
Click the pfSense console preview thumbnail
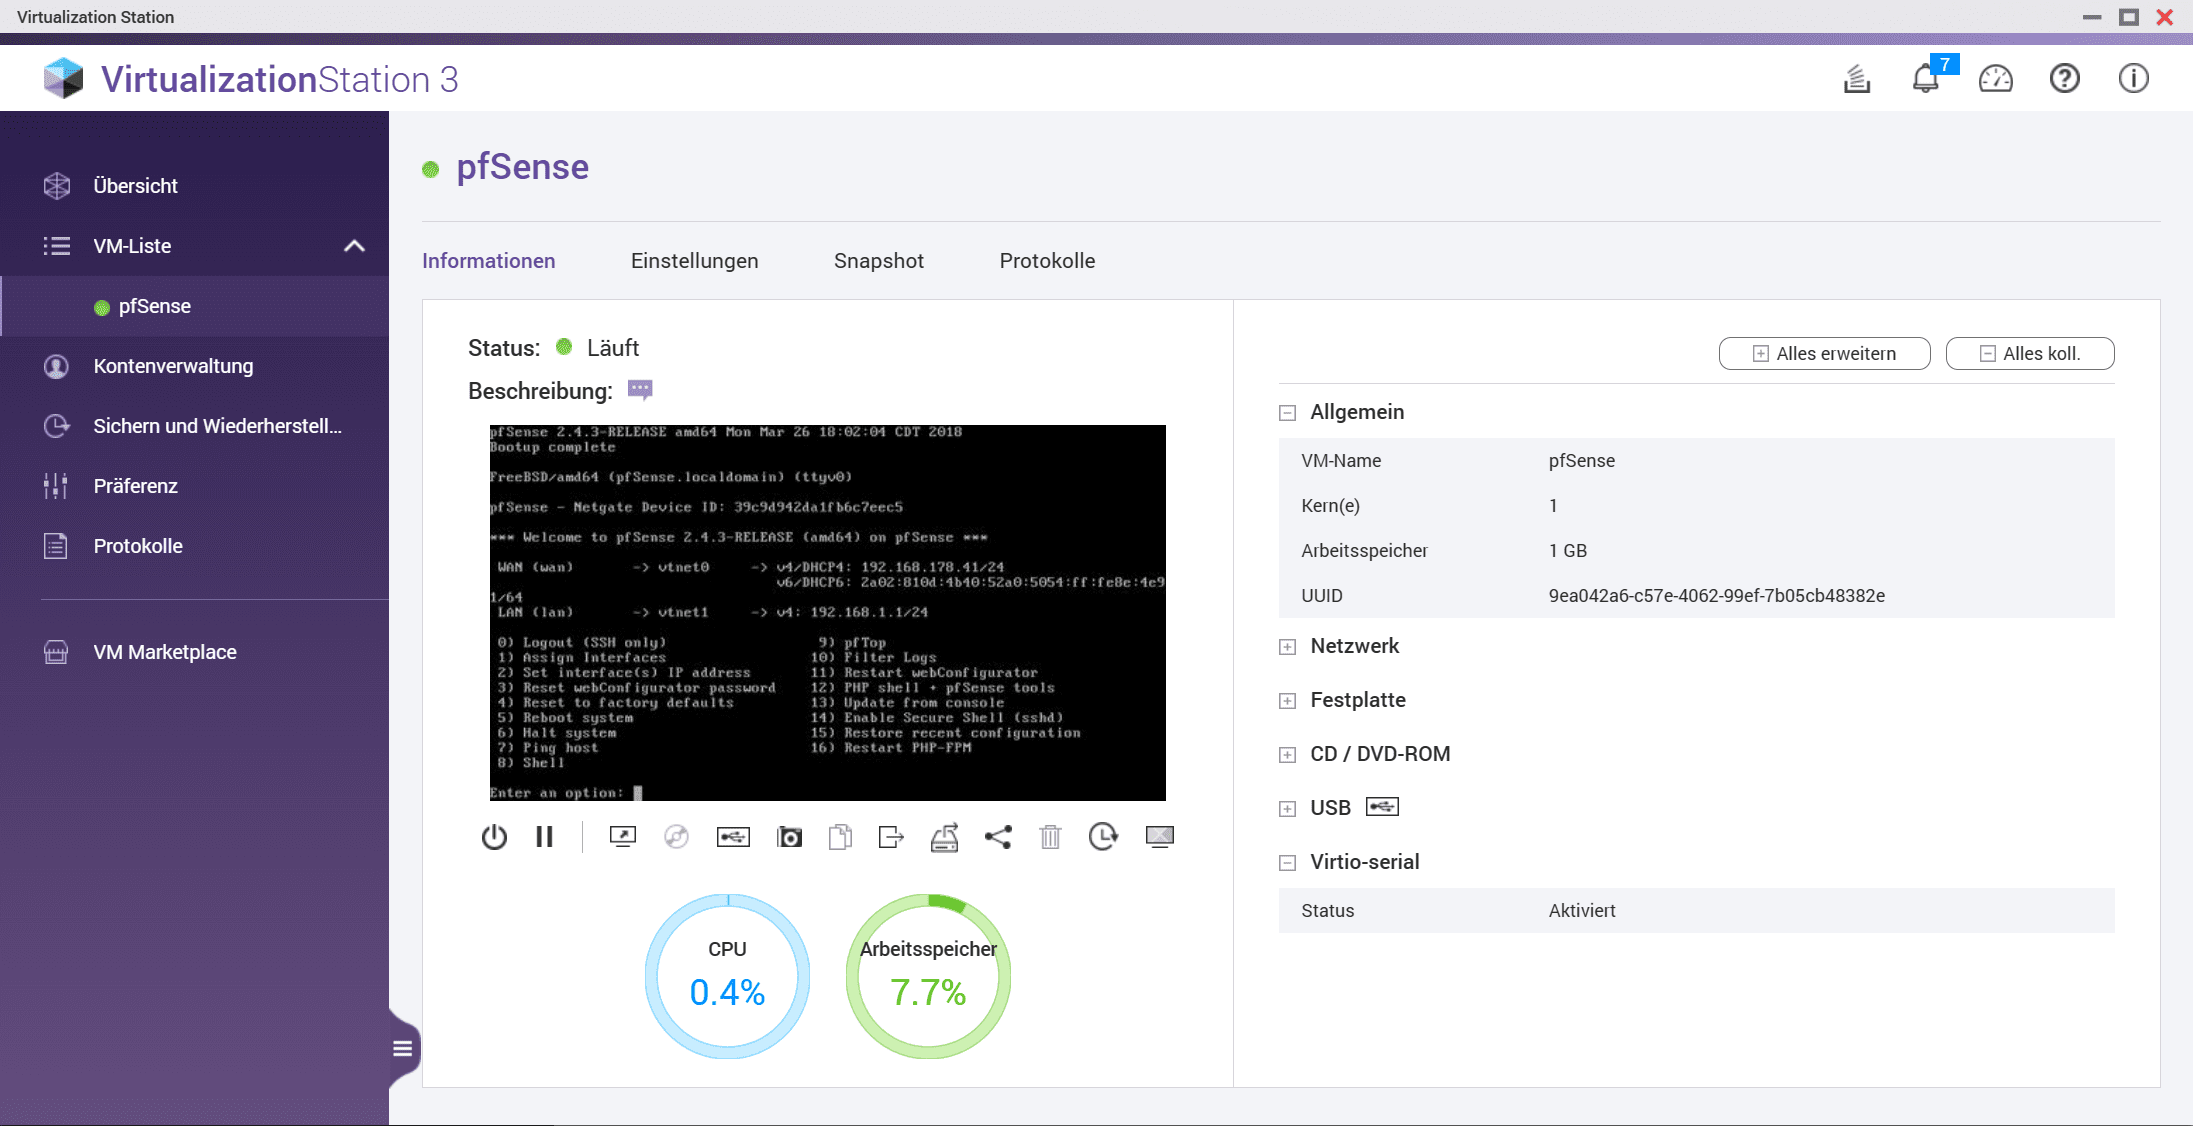pyautogui.click(x=827, y=612)
